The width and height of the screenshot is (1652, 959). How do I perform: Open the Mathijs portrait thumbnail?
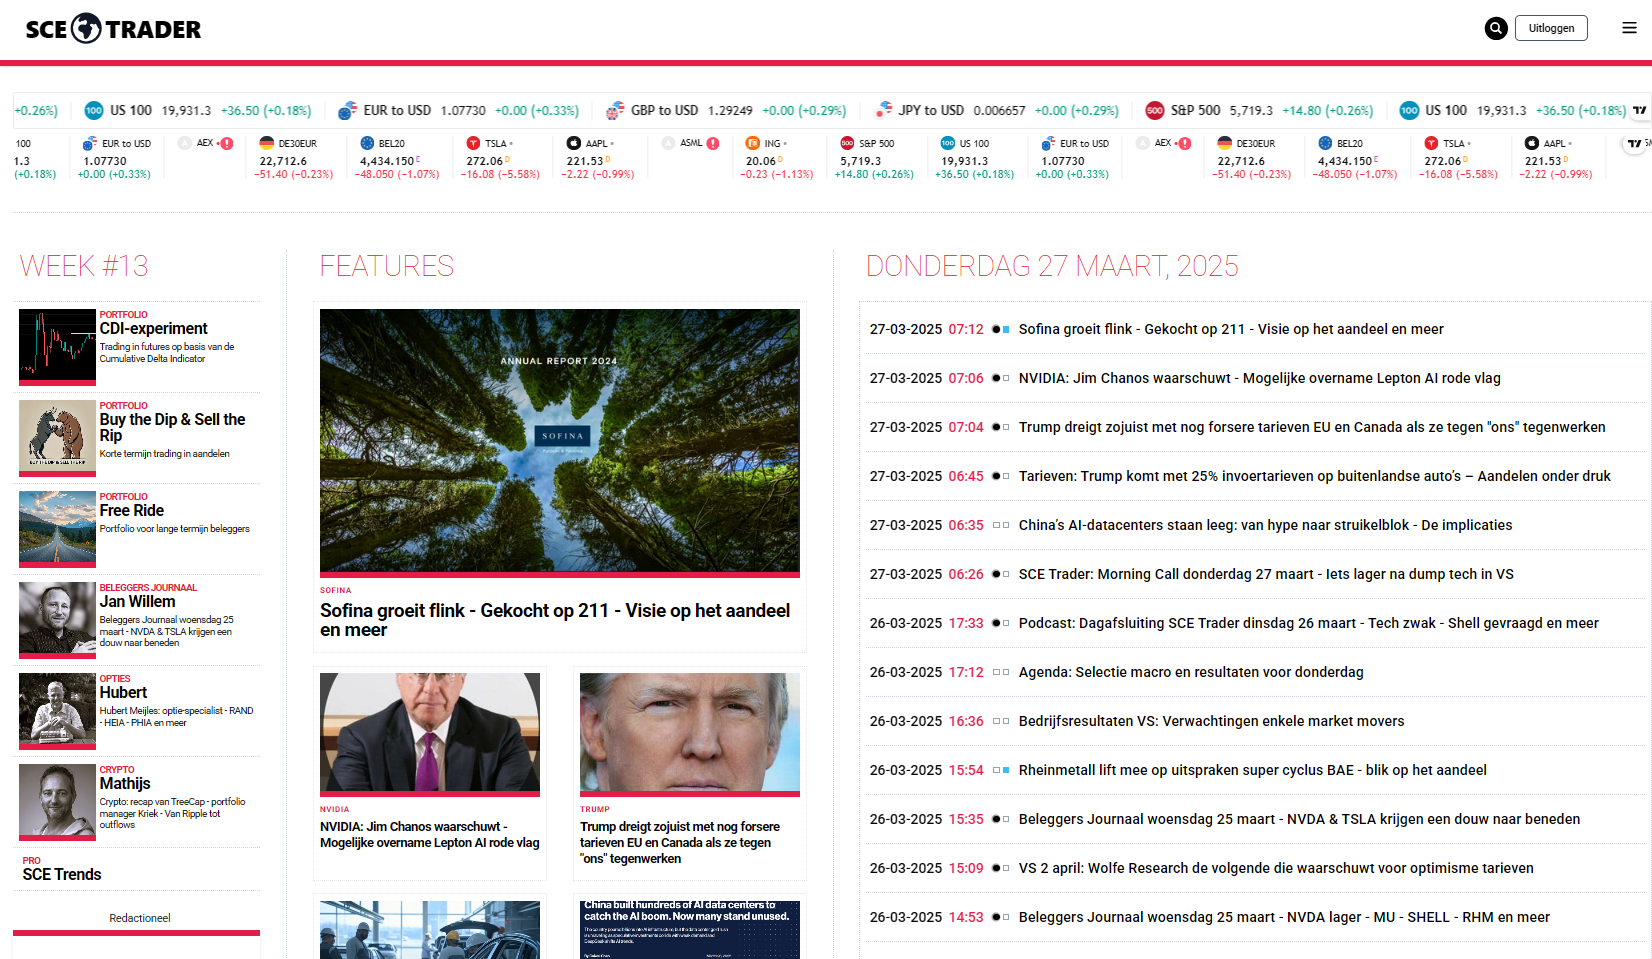coord(57,802)
